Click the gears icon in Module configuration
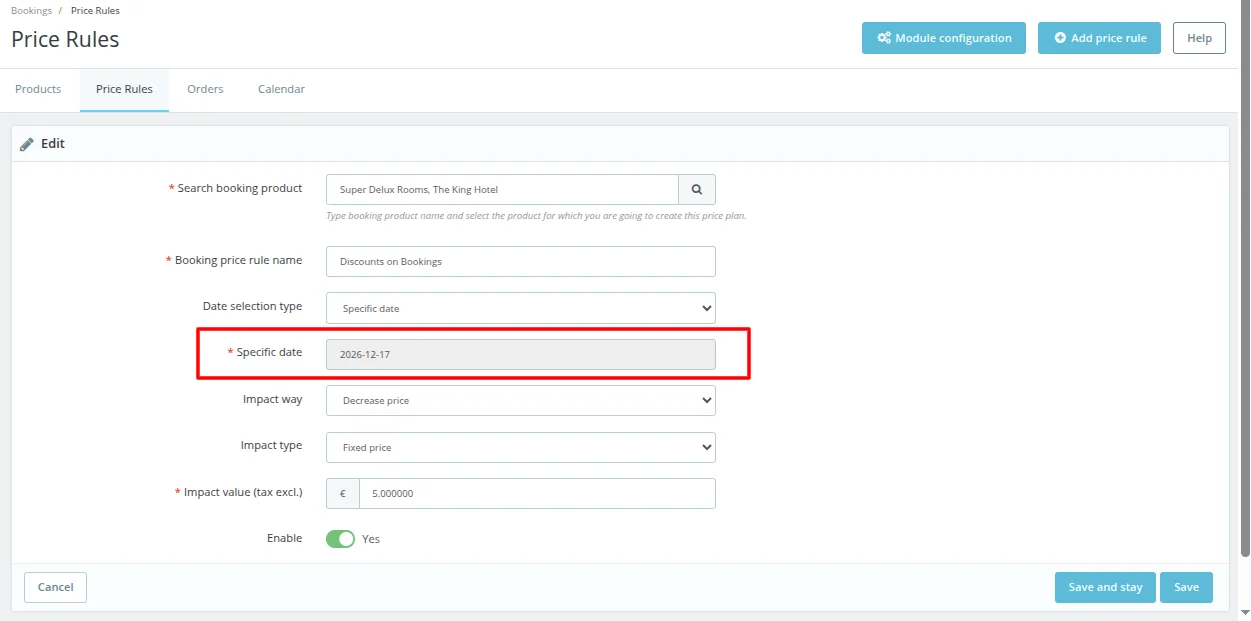The width and height of the screenshot is (1251, 621). [x=884, y=38]
